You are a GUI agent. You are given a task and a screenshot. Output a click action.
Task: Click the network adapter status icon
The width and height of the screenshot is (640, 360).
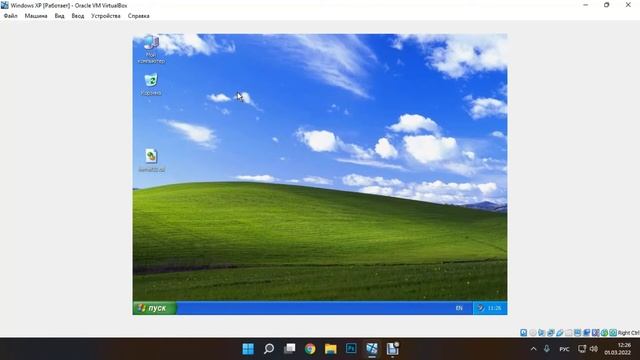tap(551, 333)
